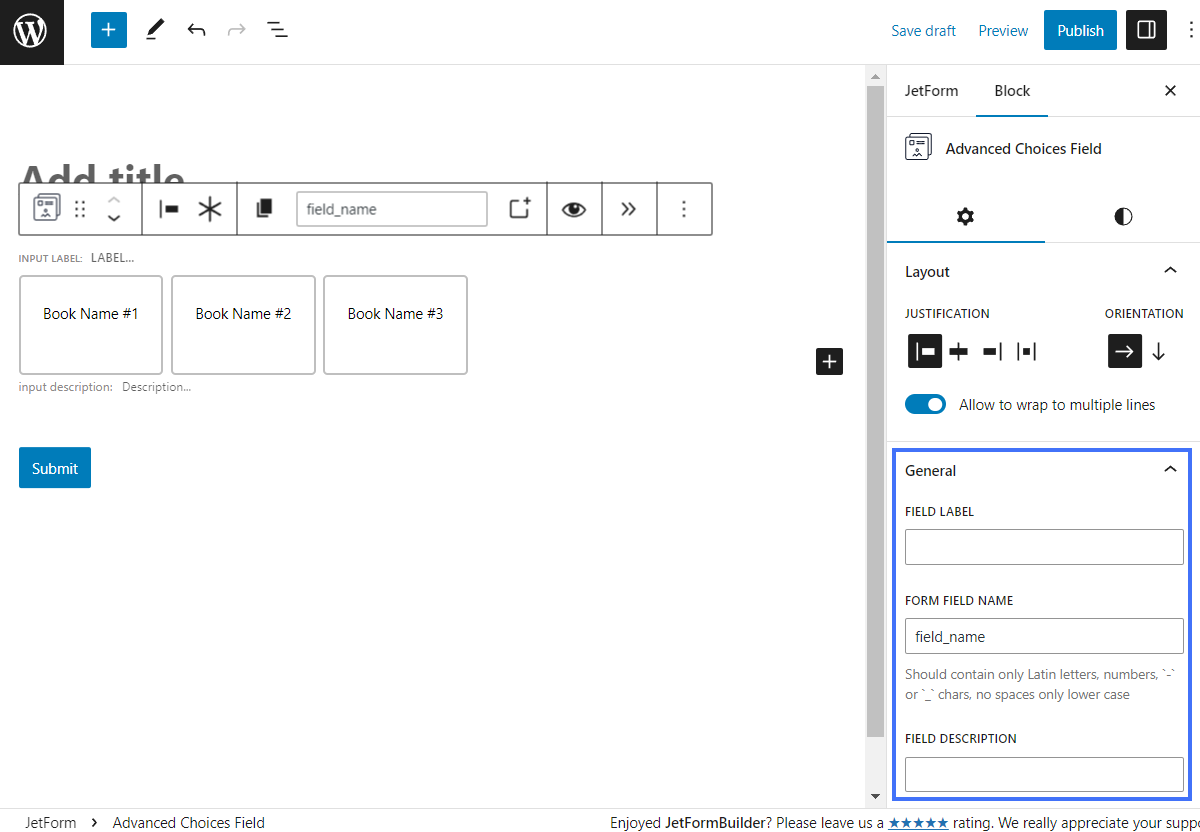Image resolution: width=1200 pixels, height=832 pixels.
Task: Click the Publish button
Action: coord(1080,30)
